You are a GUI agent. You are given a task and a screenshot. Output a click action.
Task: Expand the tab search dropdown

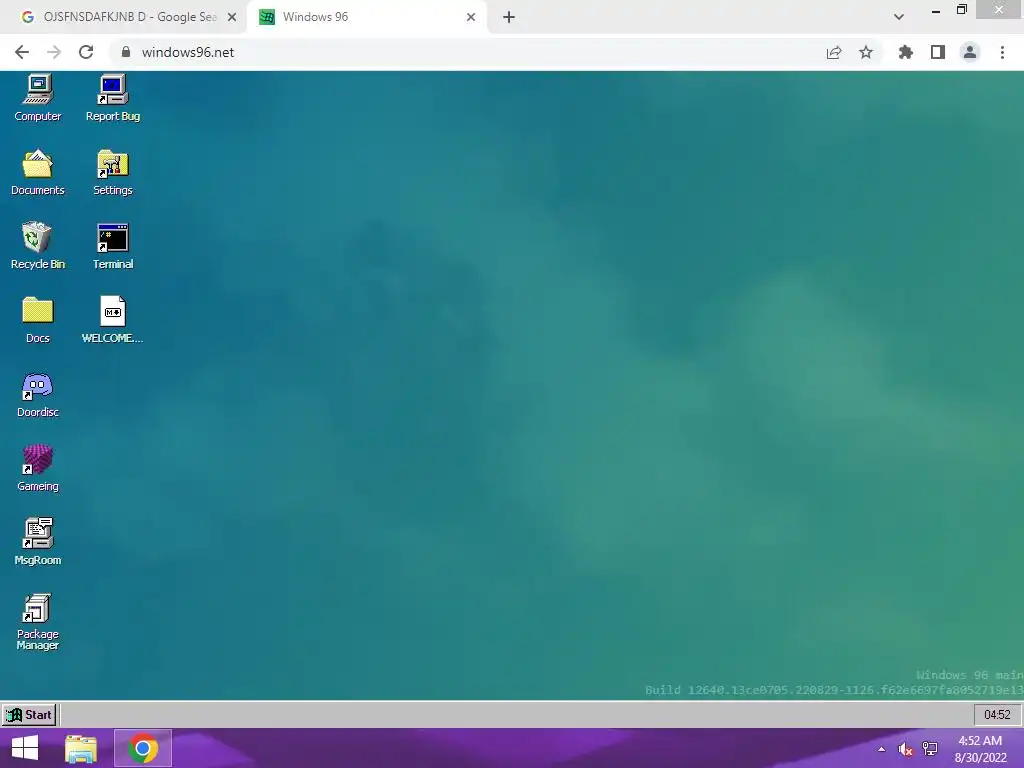pyautogui.click(x=899, y=17)
